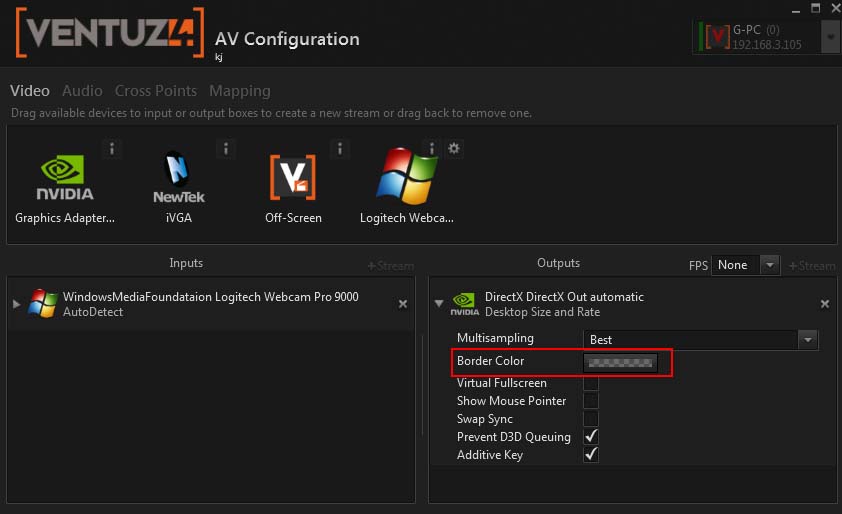Show info for the Off-Screen device
This screenshot has width=842, height=514.
pyautogui.click(x=340, y=149)
